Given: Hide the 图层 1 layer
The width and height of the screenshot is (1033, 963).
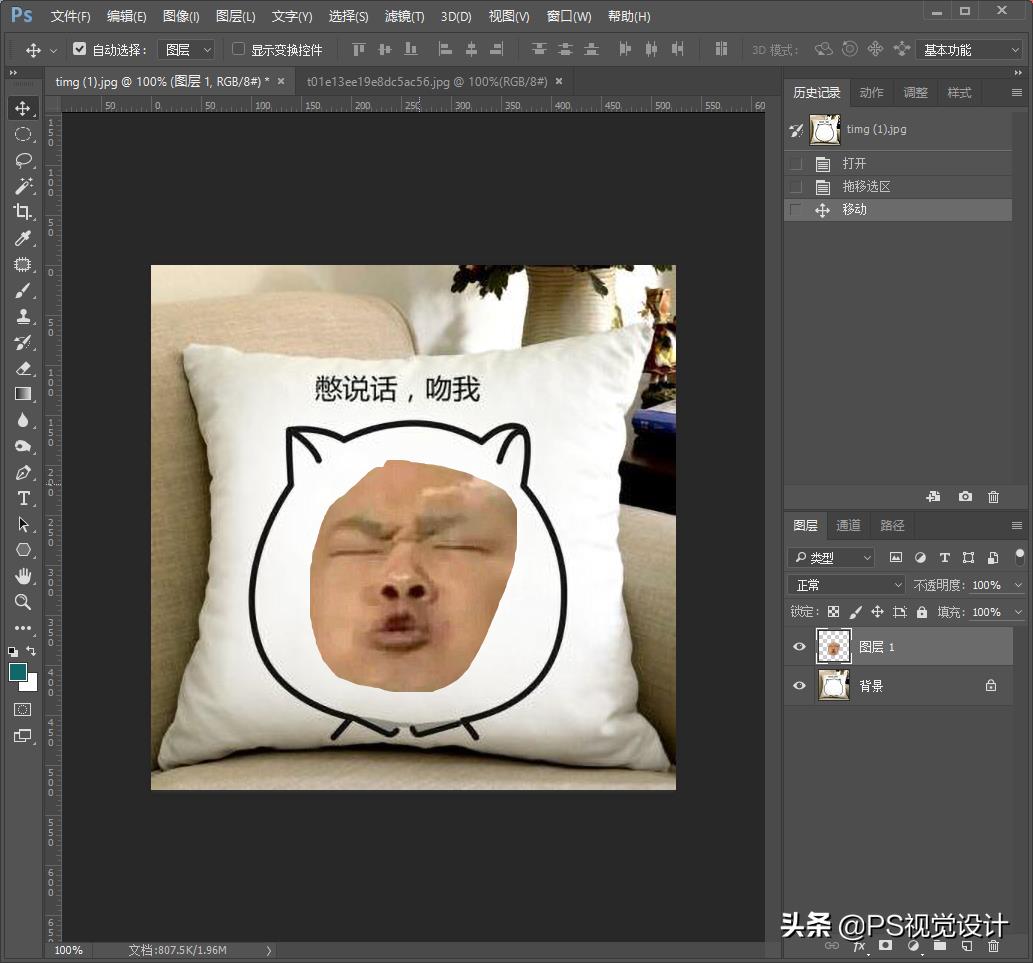Looking at the screenshot, I should 799,647.
